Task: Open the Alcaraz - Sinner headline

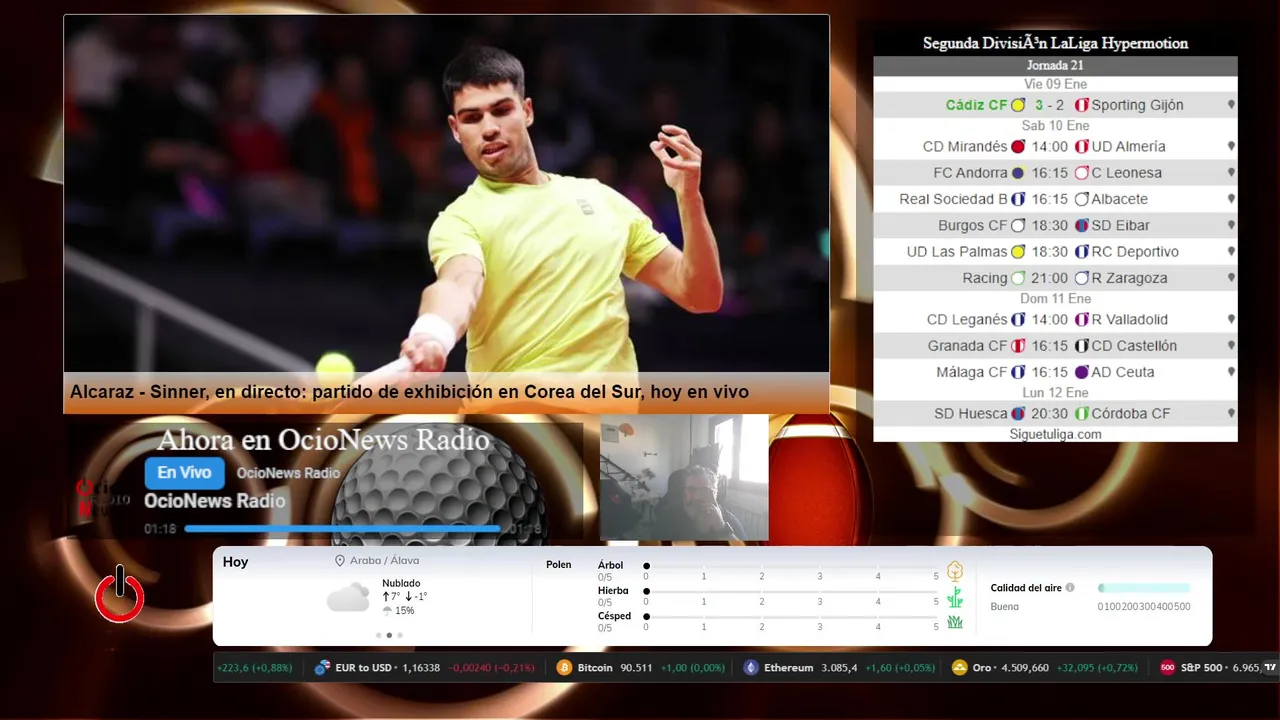Action: pyautogui.click(x=409, y=392)
